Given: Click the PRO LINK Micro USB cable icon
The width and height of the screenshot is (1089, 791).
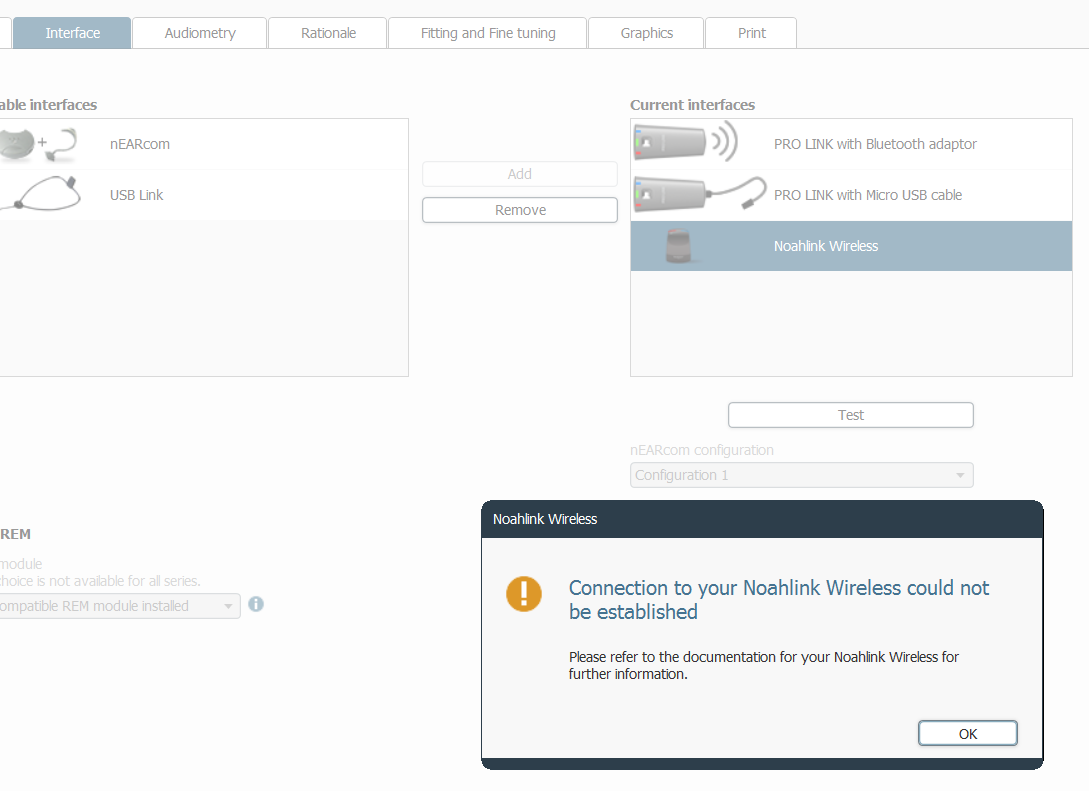Looking at the screenshot, I should click(700, 194).
